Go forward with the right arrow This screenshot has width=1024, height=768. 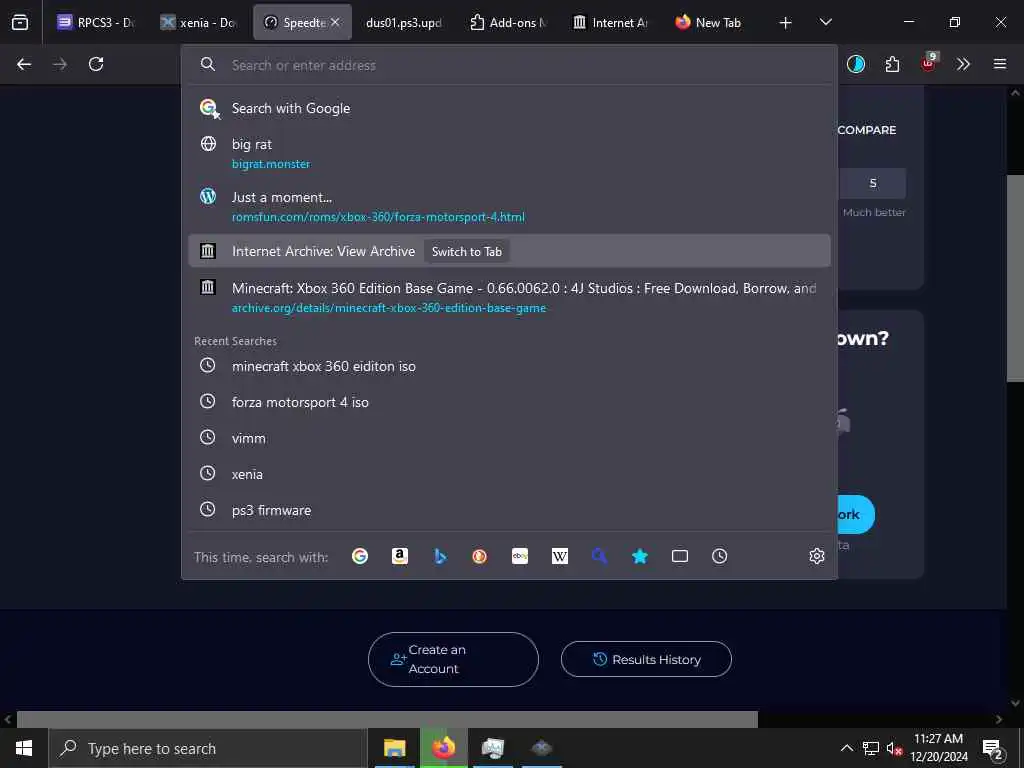click(x=60, y=64)
